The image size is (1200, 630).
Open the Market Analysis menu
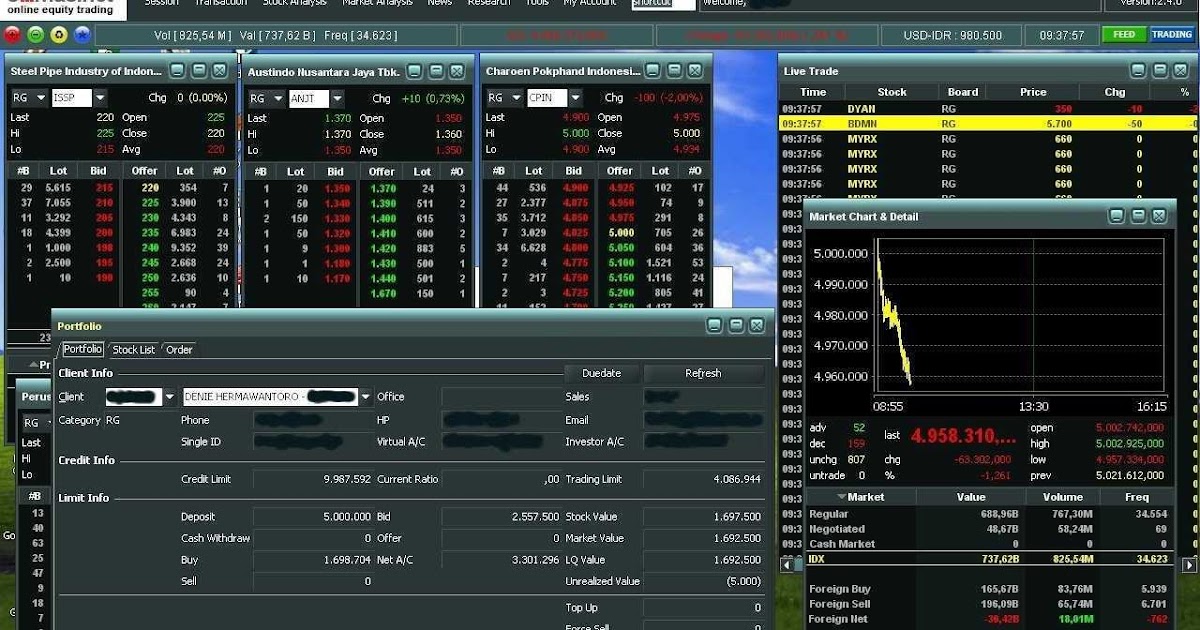pos(377,3)
